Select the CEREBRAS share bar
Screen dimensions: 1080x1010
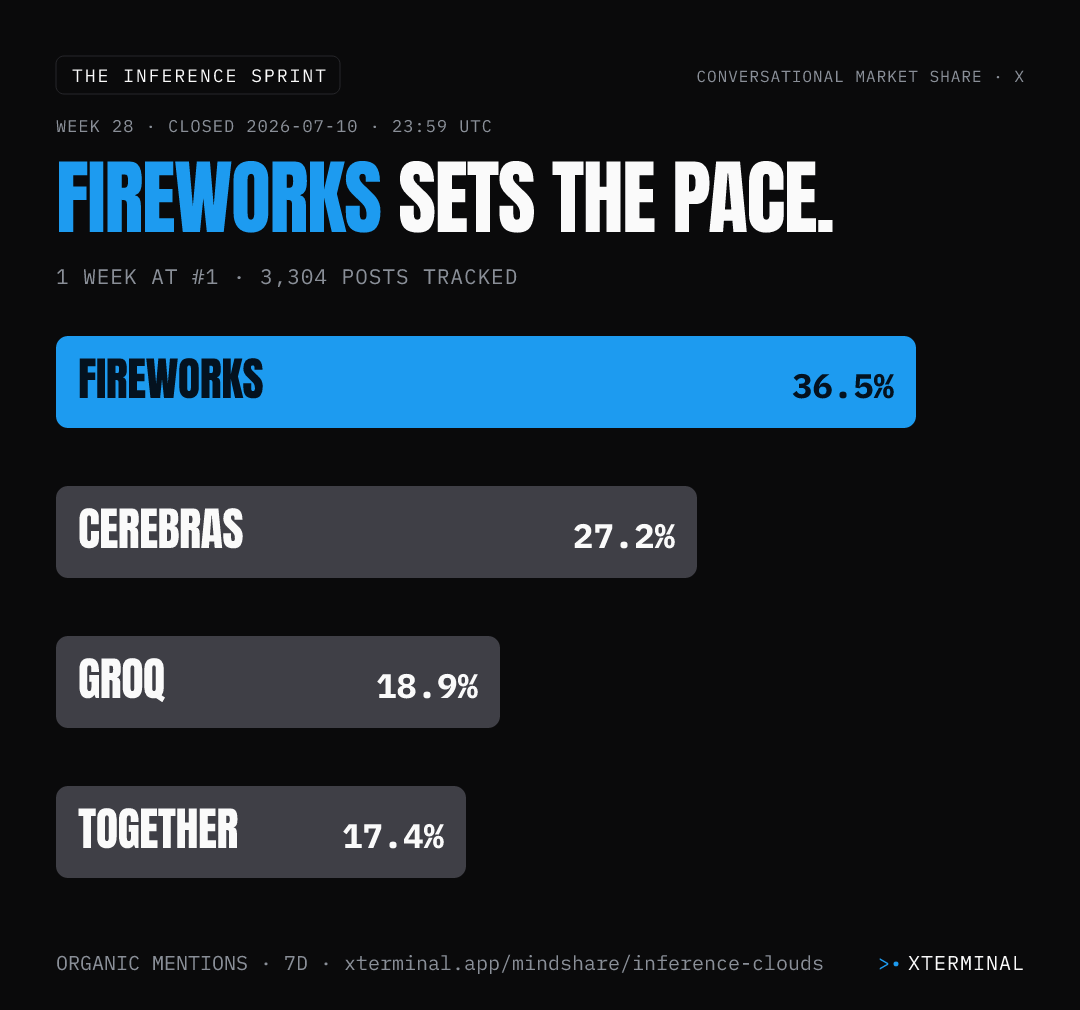376,532
